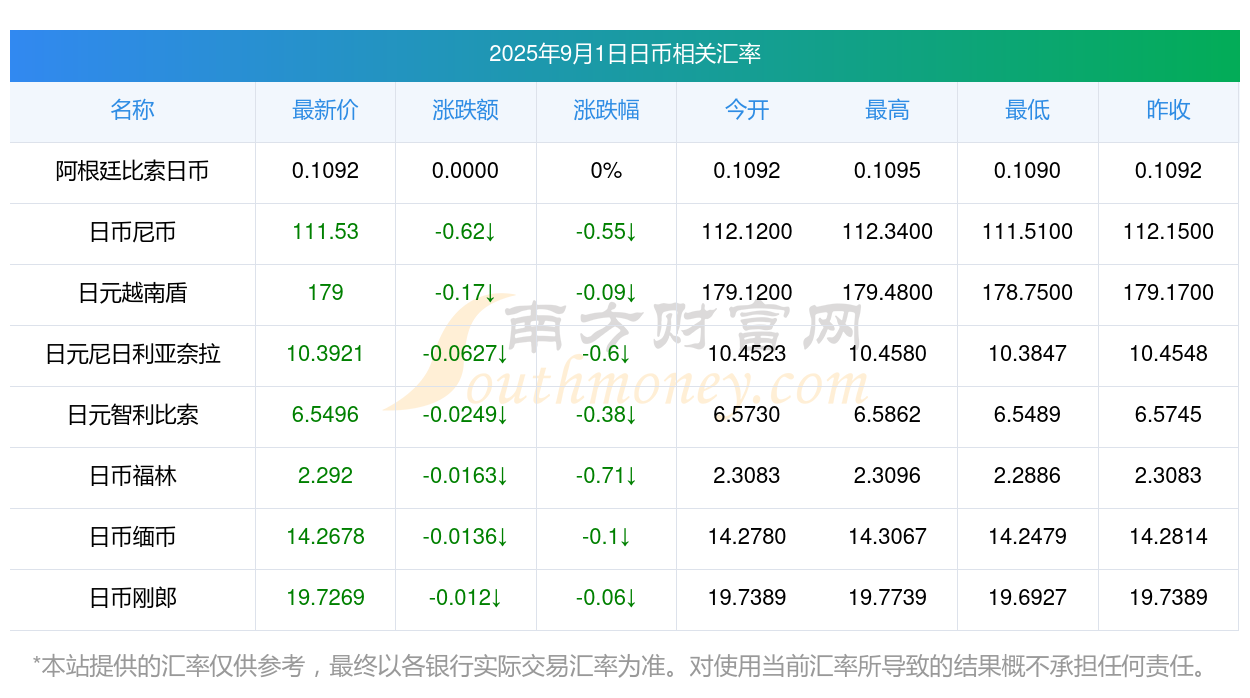Click change amount -0.012↓

(466, 598)
